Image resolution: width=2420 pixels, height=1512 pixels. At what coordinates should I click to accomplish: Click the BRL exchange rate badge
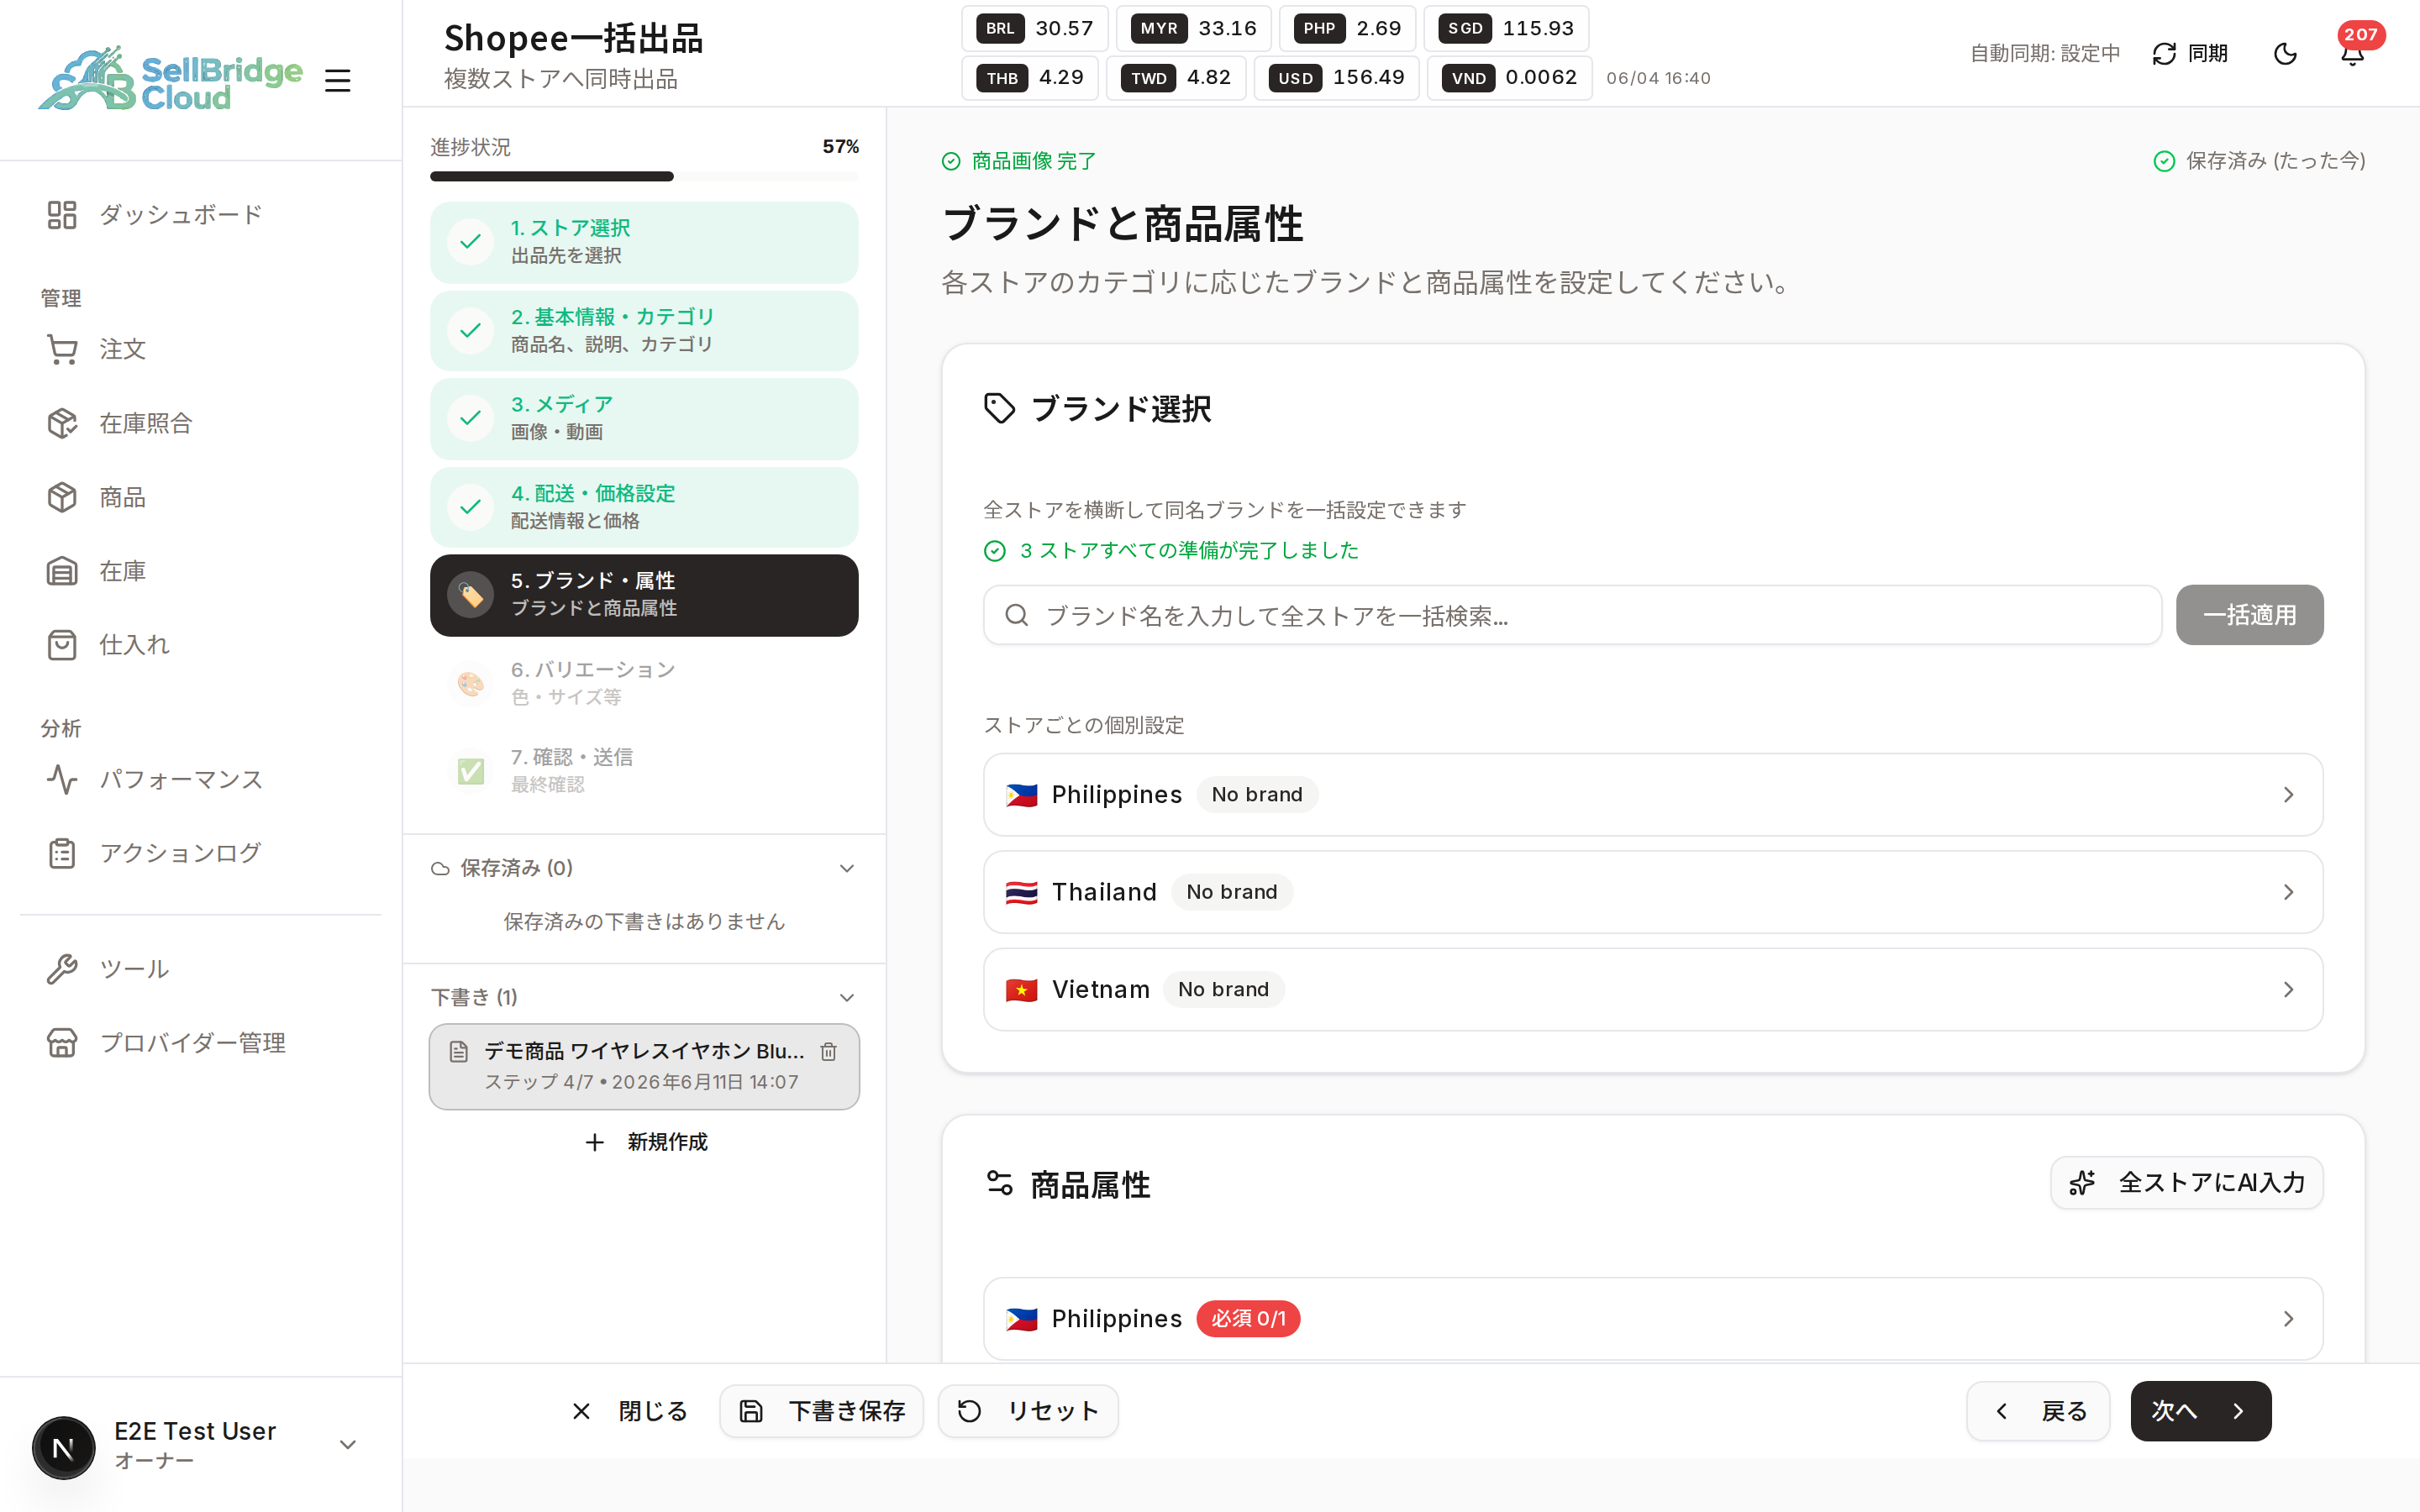coord(1034,28)
